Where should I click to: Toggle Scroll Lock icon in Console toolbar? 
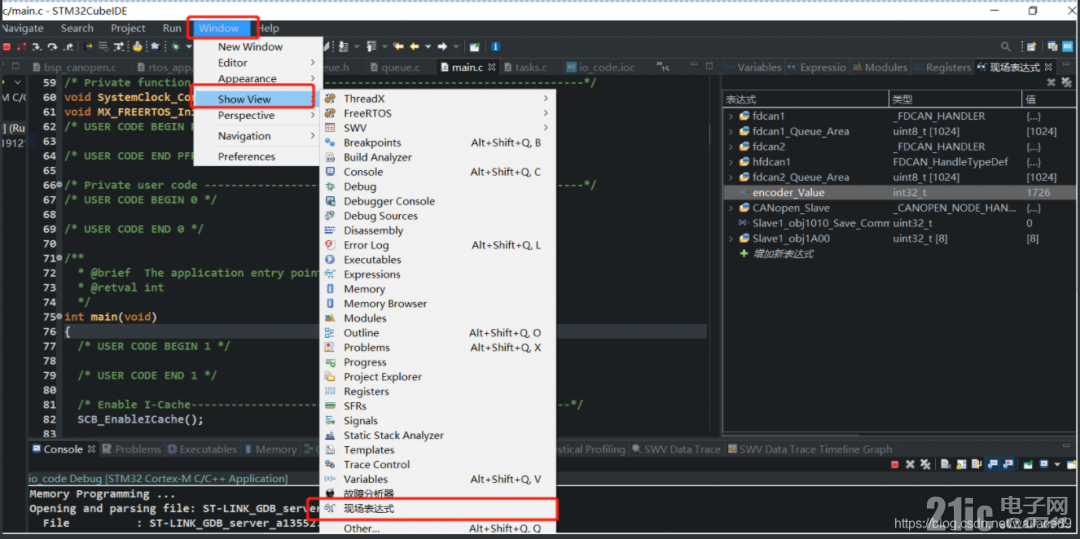tap(961, 465)
